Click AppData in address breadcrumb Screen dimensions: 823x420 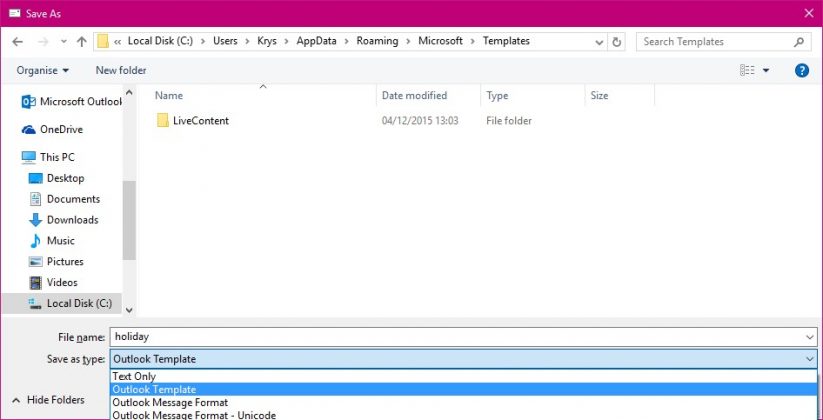point(316,41)
